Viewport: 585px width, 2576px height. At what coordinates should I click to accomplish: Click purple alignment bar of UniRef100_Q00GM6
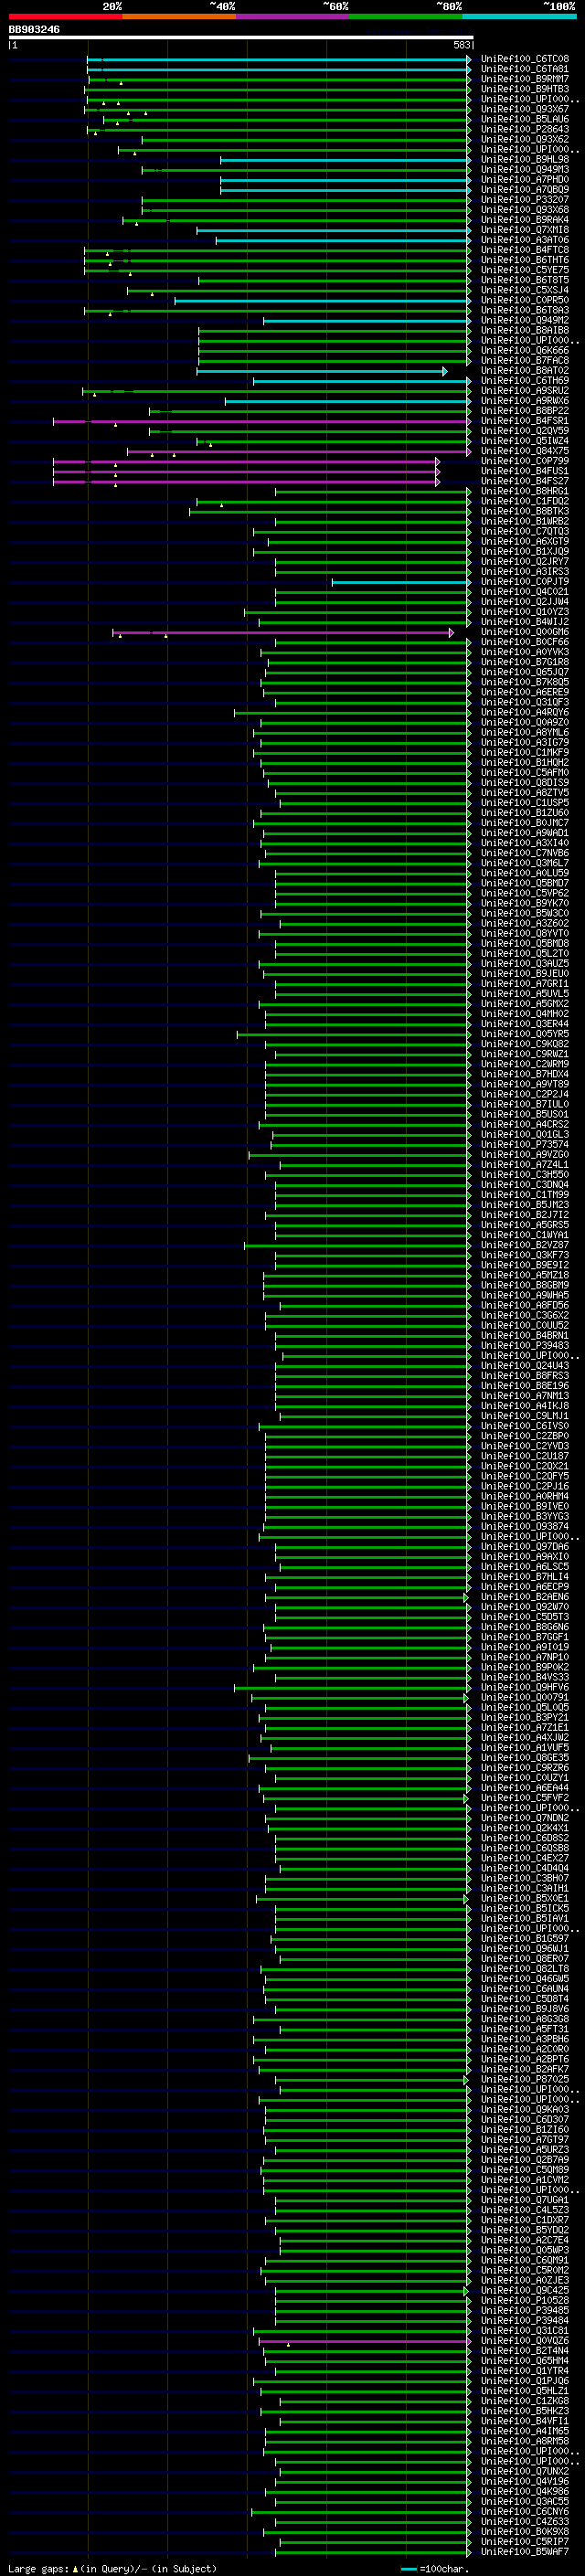coord(283,632)
